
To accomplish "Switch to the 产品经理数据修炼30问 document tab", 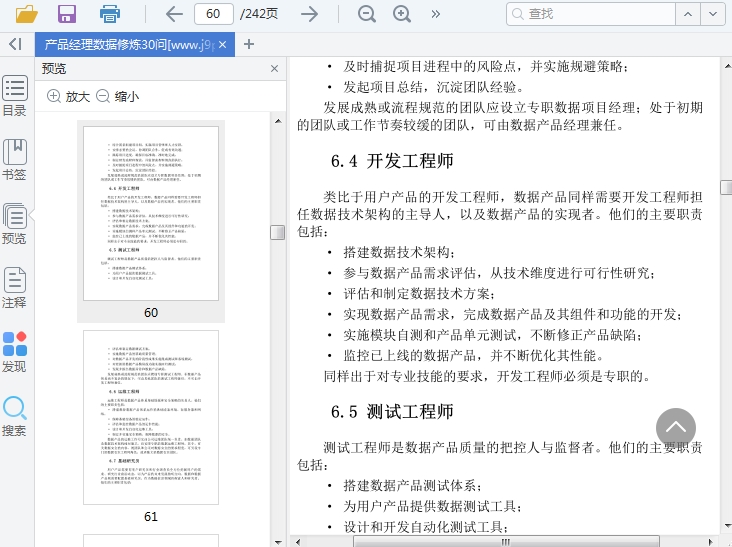I will coord(128,45).
